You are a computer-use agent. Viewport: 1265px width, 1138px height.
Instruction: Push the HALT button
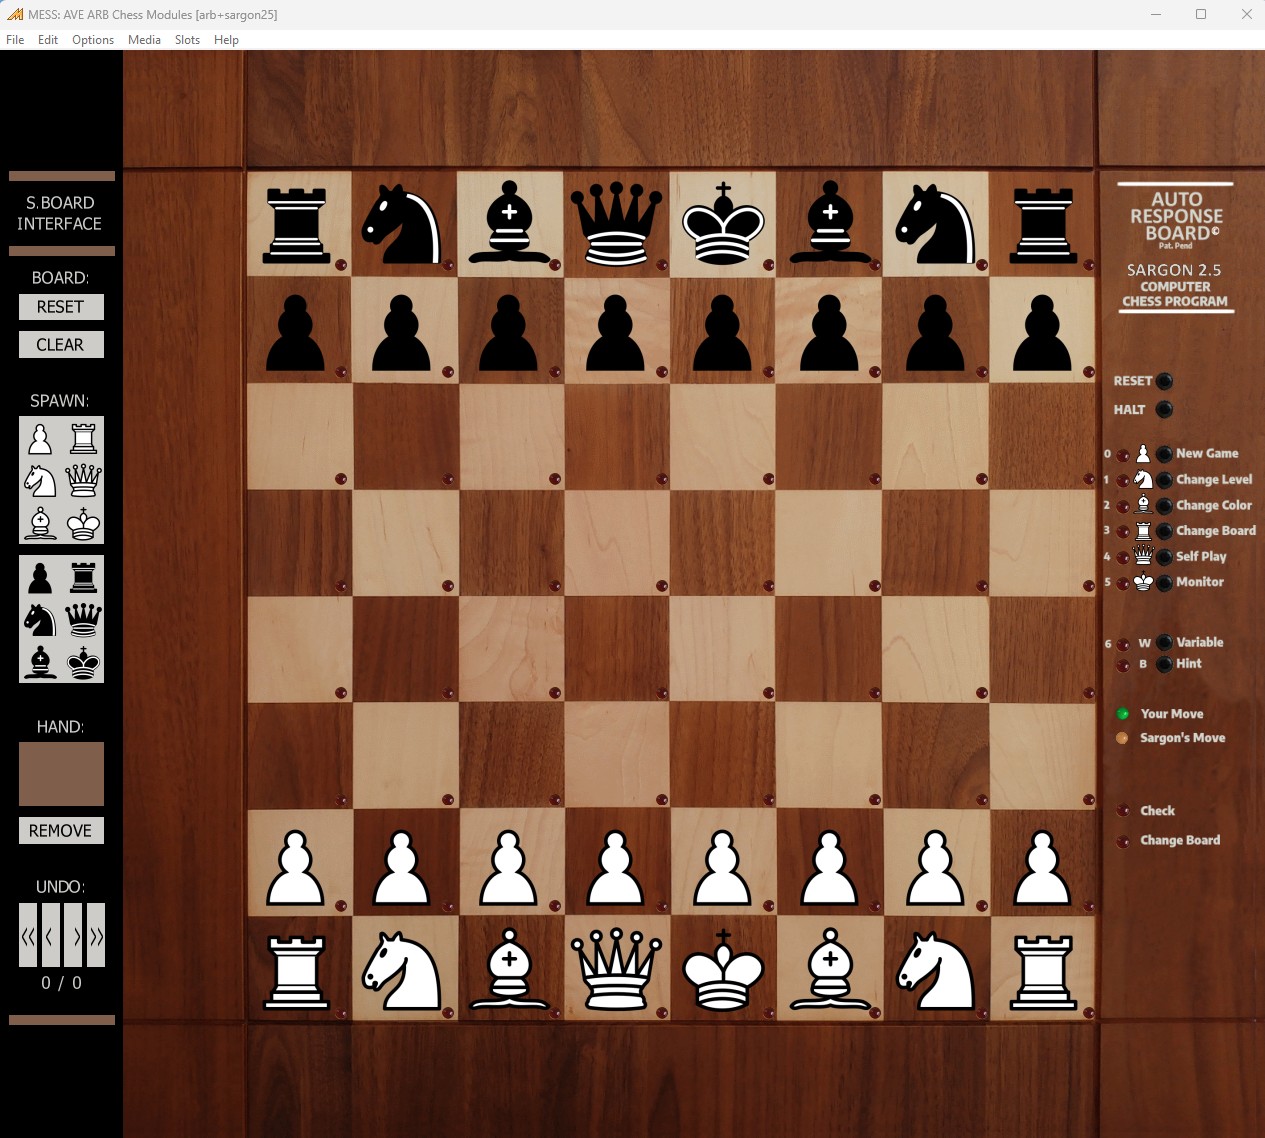[x=1164, y=409]
